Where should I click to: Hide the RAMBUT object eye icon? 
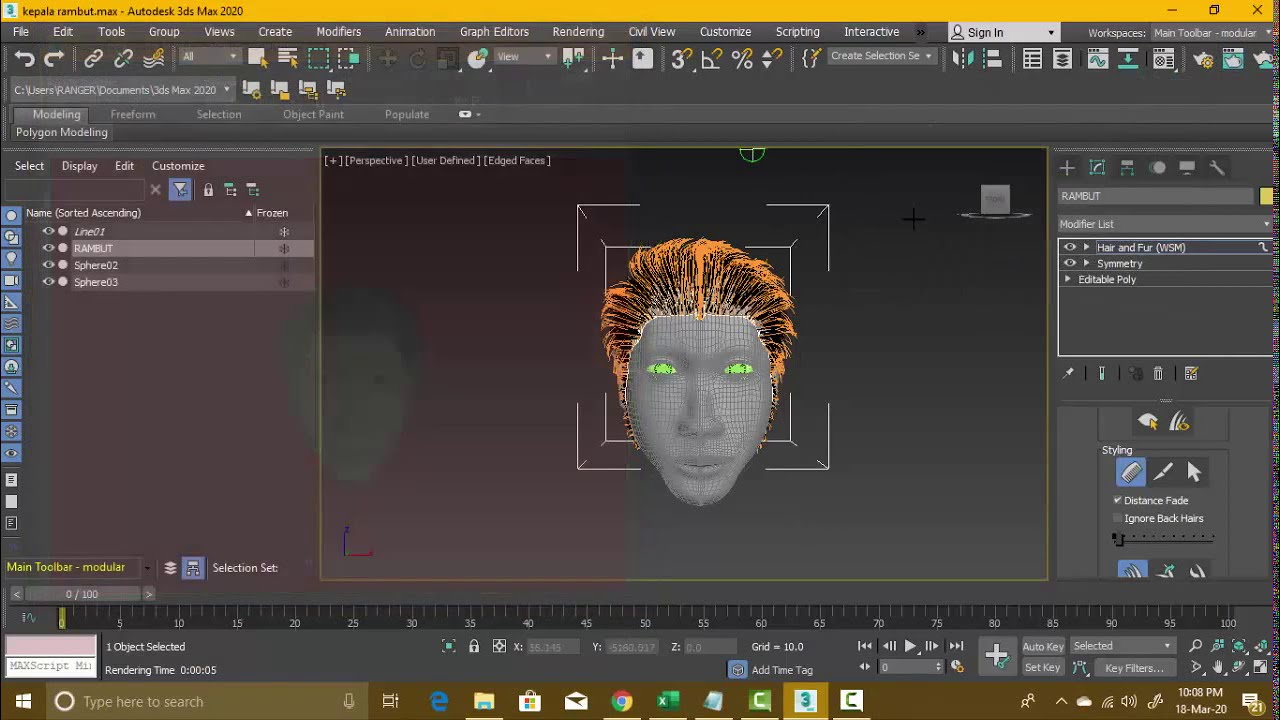pos(48,248)
